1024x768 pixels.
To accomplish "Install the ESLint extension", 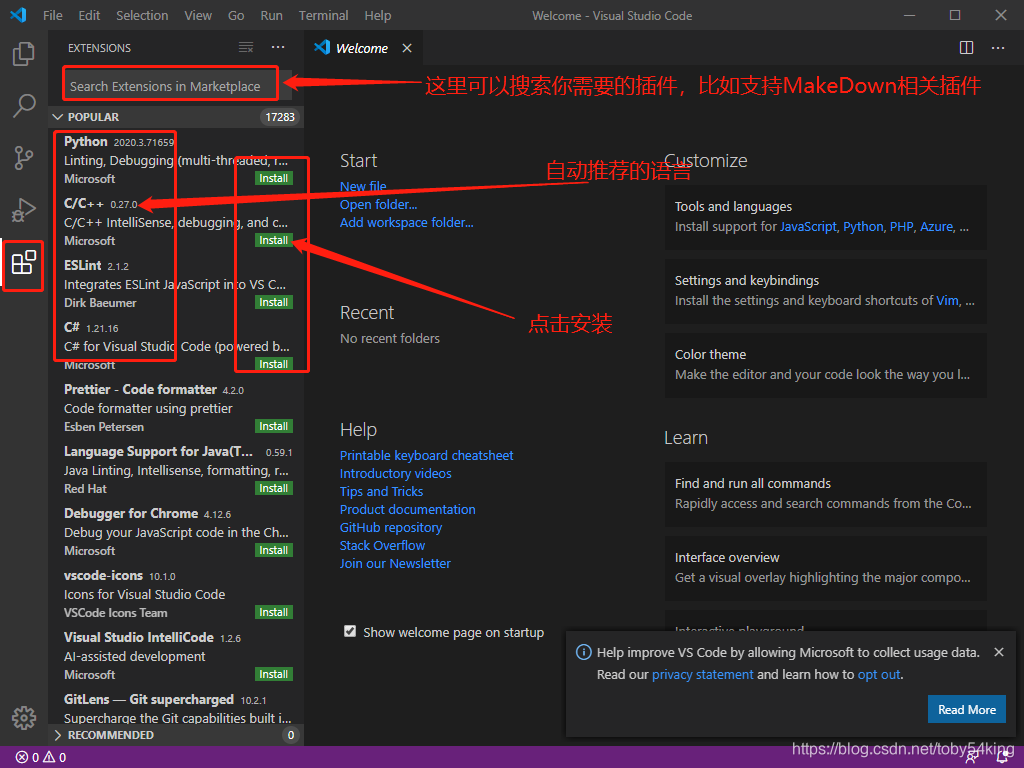I will click(274, 302).
